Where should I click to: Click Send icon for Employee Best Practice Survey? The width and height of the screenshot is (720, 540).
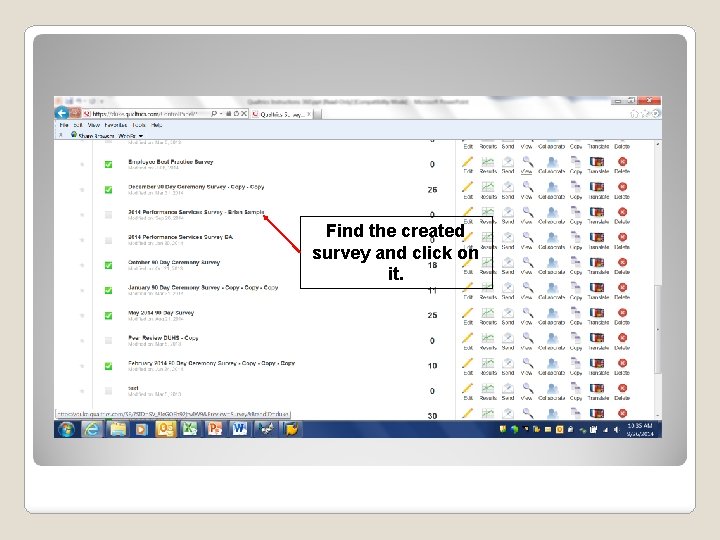pos(508,162)
